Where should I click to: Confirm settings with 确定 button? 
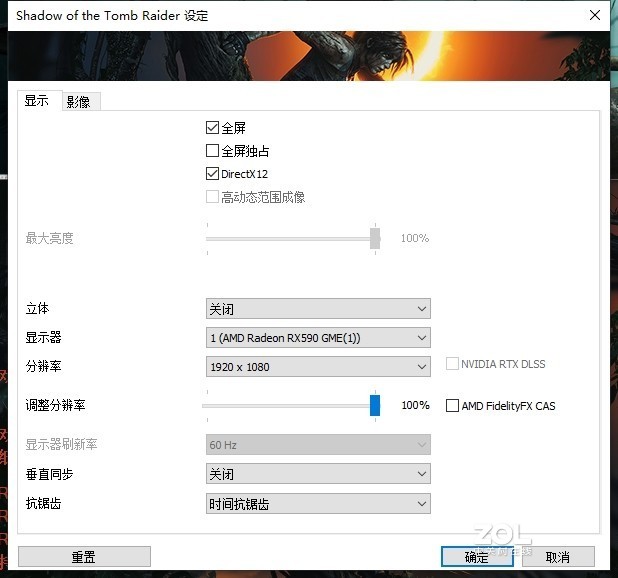click(x=477, y=556)
